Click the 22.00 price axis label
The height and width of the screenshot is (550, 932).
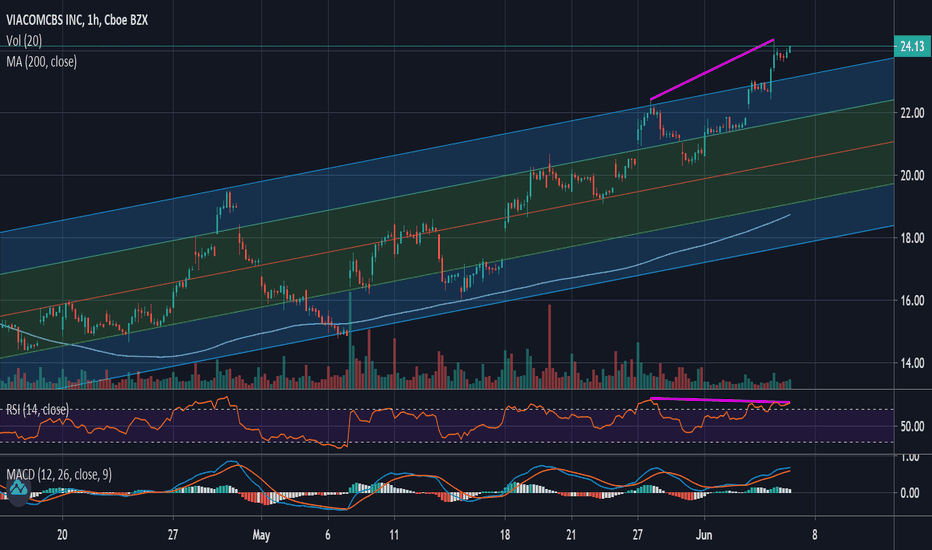pos(912,113)
